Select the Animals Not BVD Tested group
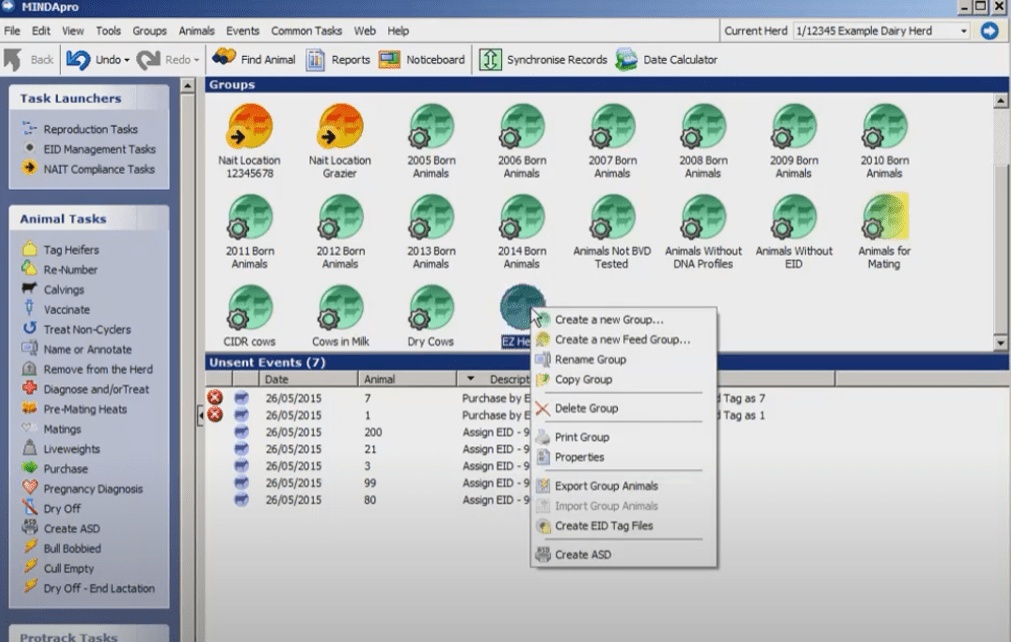 coord(612,231)
